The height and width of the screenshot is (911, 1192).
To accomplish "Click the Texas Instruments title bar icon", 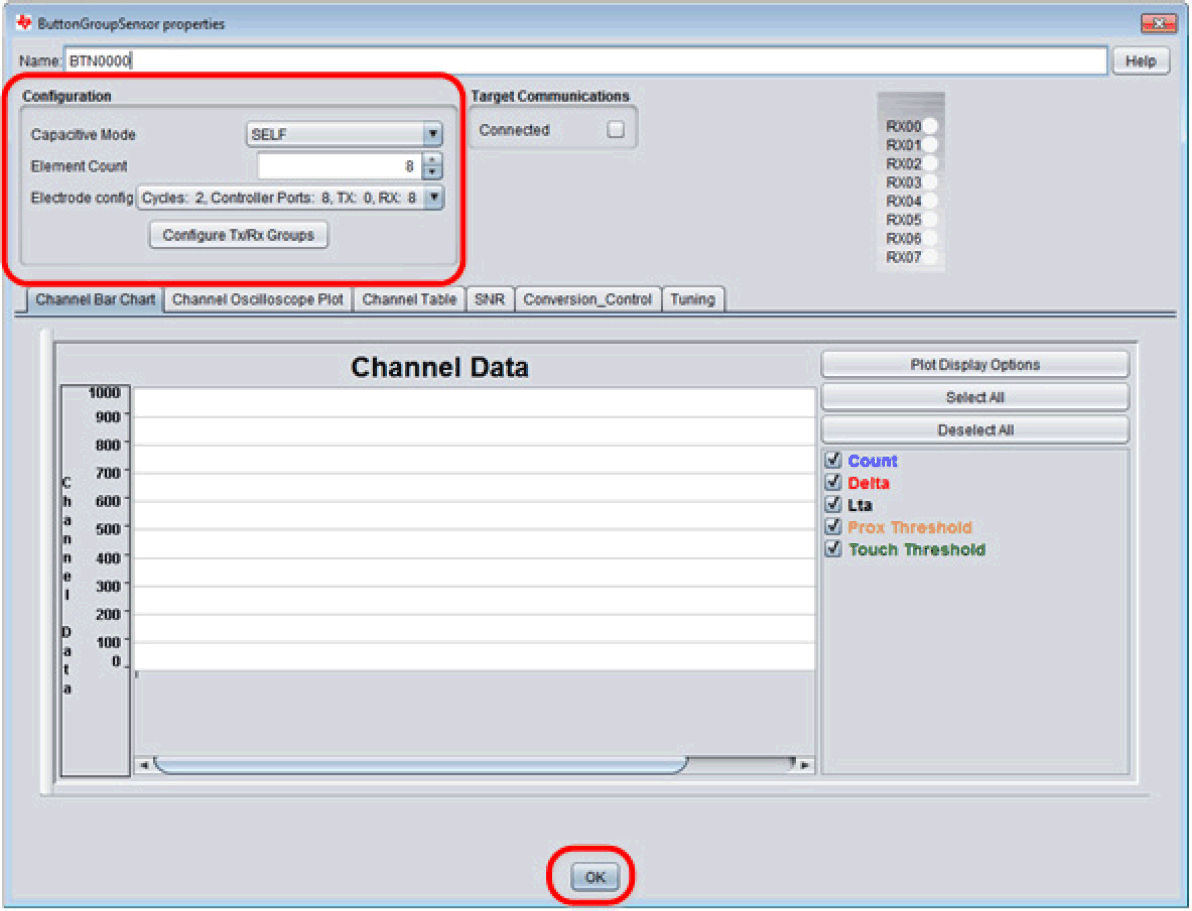I will 24,23.
